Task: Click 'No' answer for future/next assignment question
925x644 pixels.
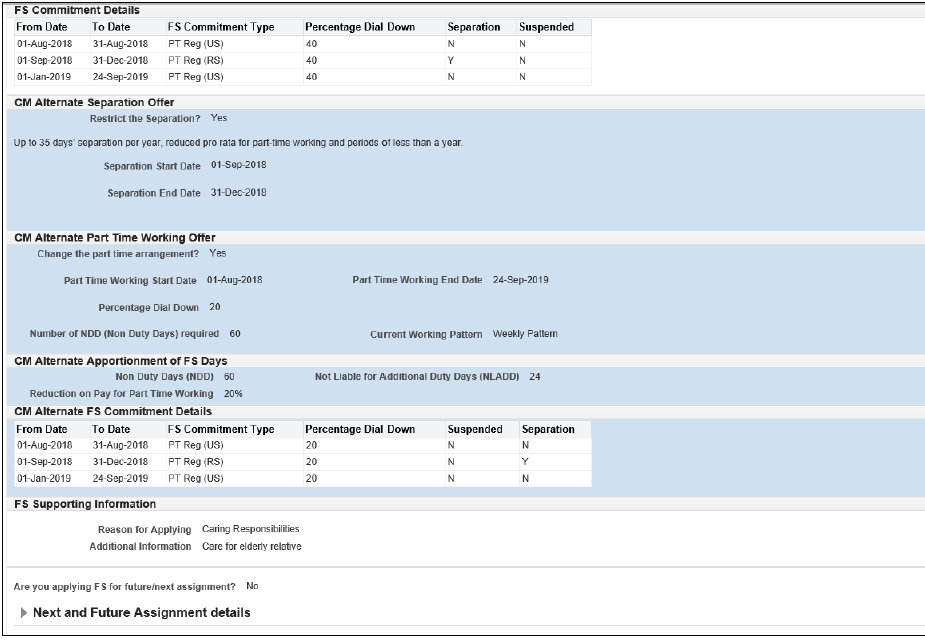Action: click(251, 586)
